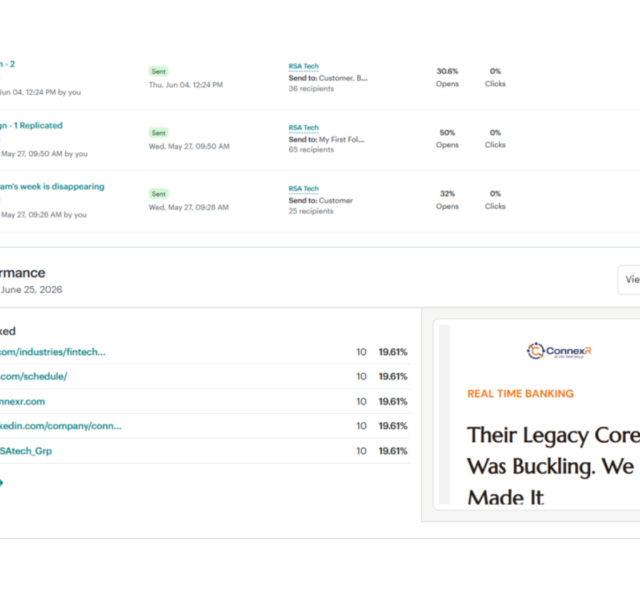Open RSA Tech link in 65 recipients row
This screenshot has height=600, width=640.
(x=303, y=127)
